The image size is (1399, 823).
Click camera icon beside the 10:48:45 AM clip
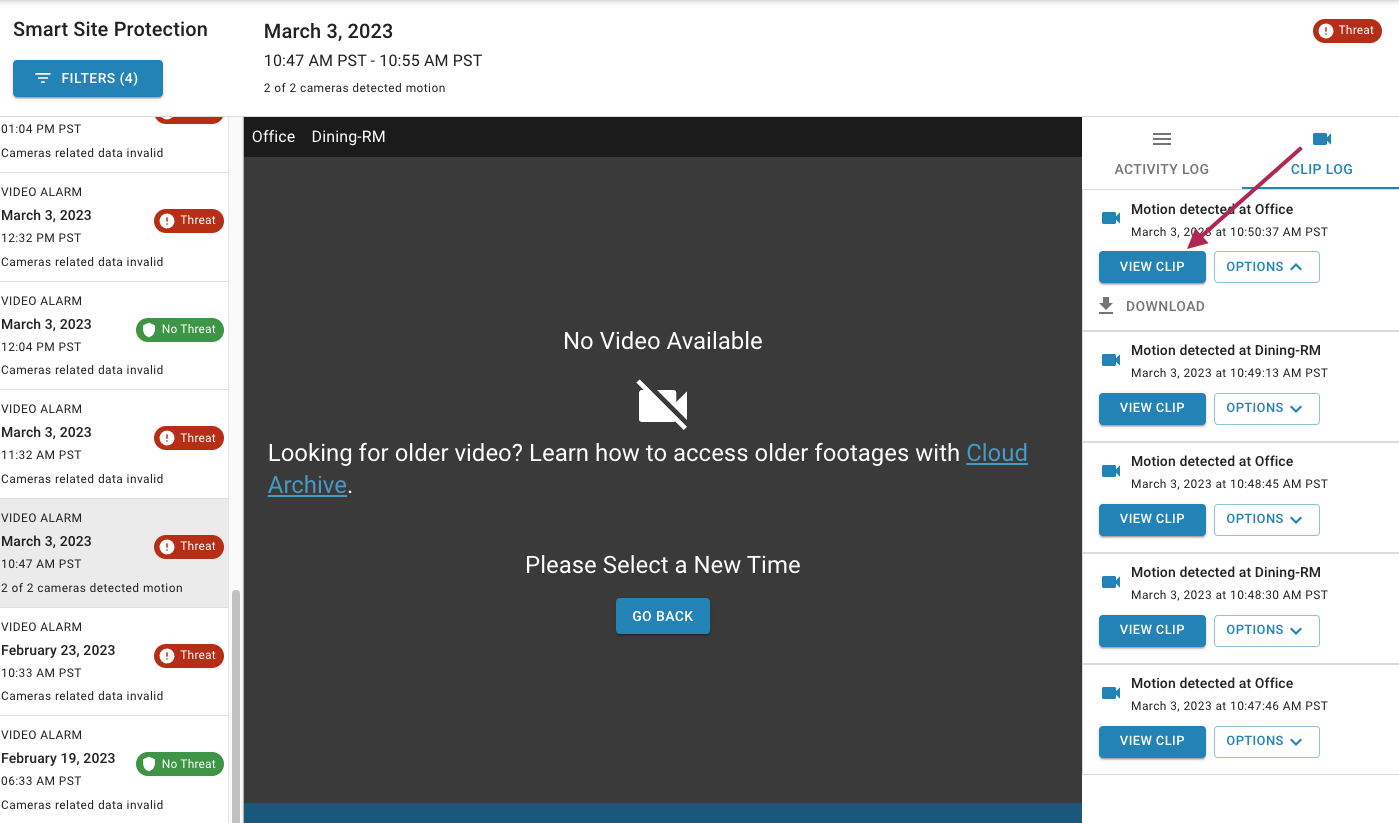[1110, 470]
